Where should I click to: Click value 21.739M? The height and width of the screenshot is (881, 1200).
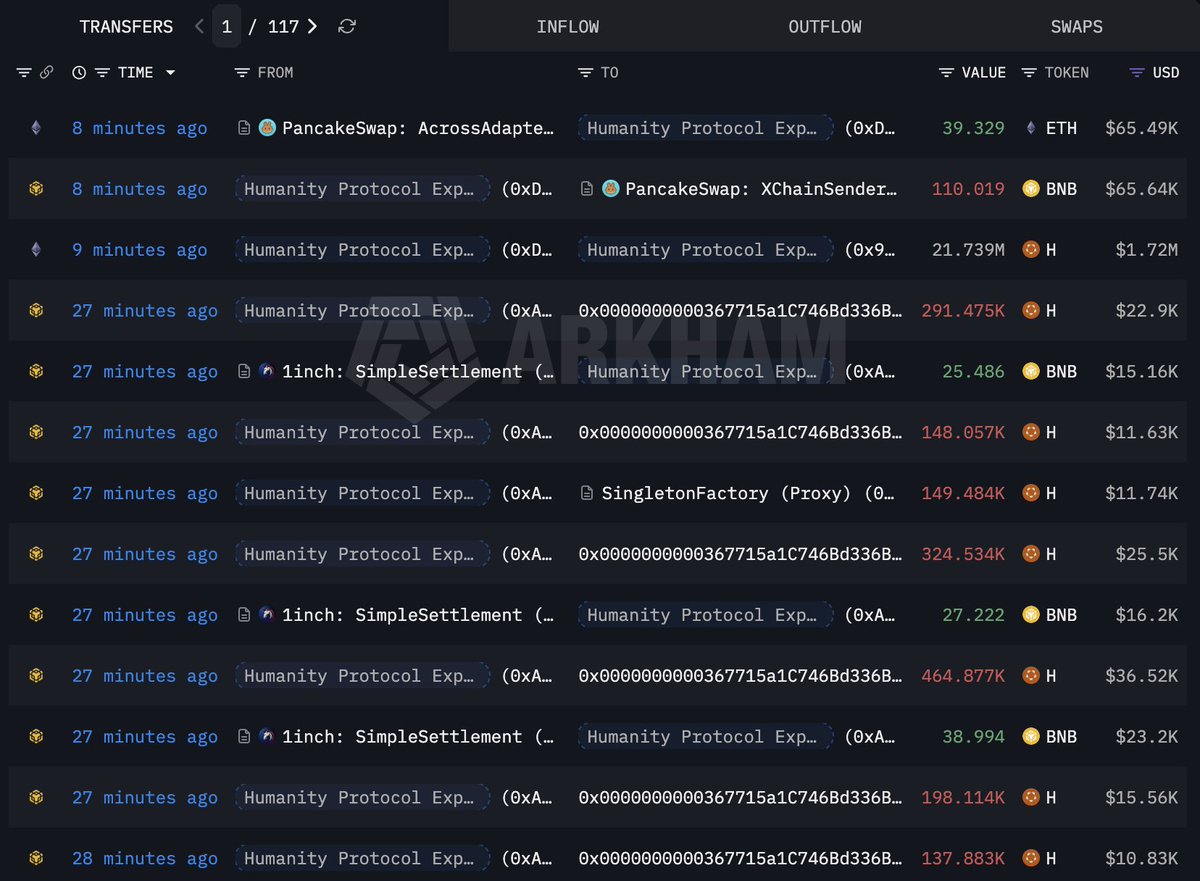968,250
